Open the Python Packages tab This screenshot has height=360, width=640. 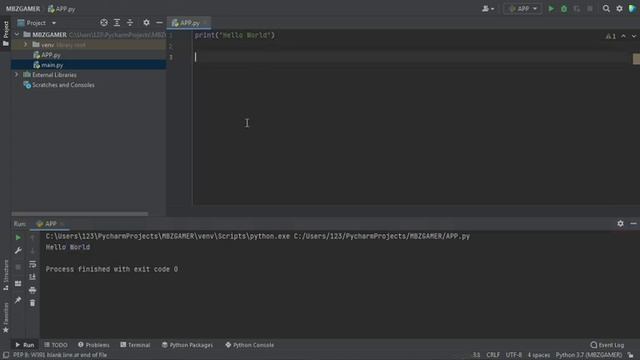click(x=187, y=345)
